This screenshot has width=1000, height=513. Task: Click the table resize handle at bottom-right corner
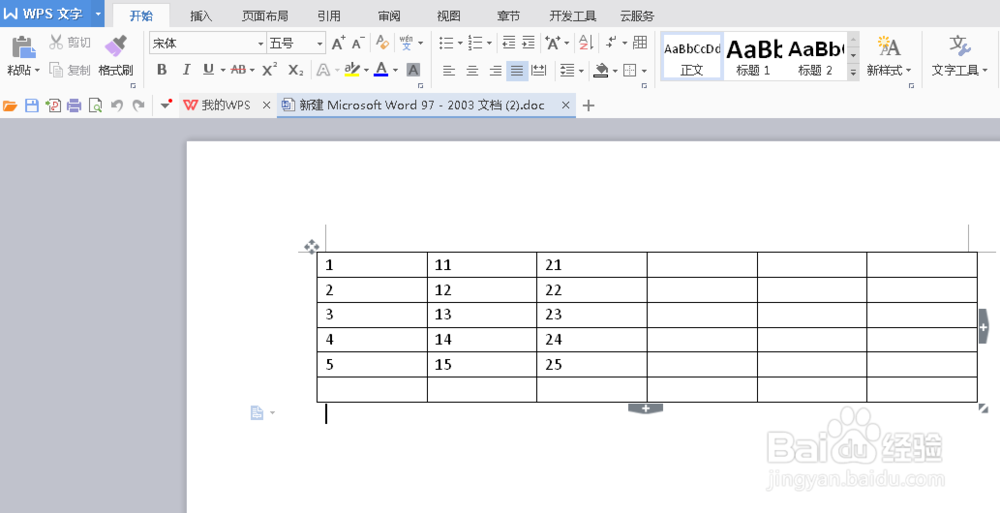(x=983, y=408)
